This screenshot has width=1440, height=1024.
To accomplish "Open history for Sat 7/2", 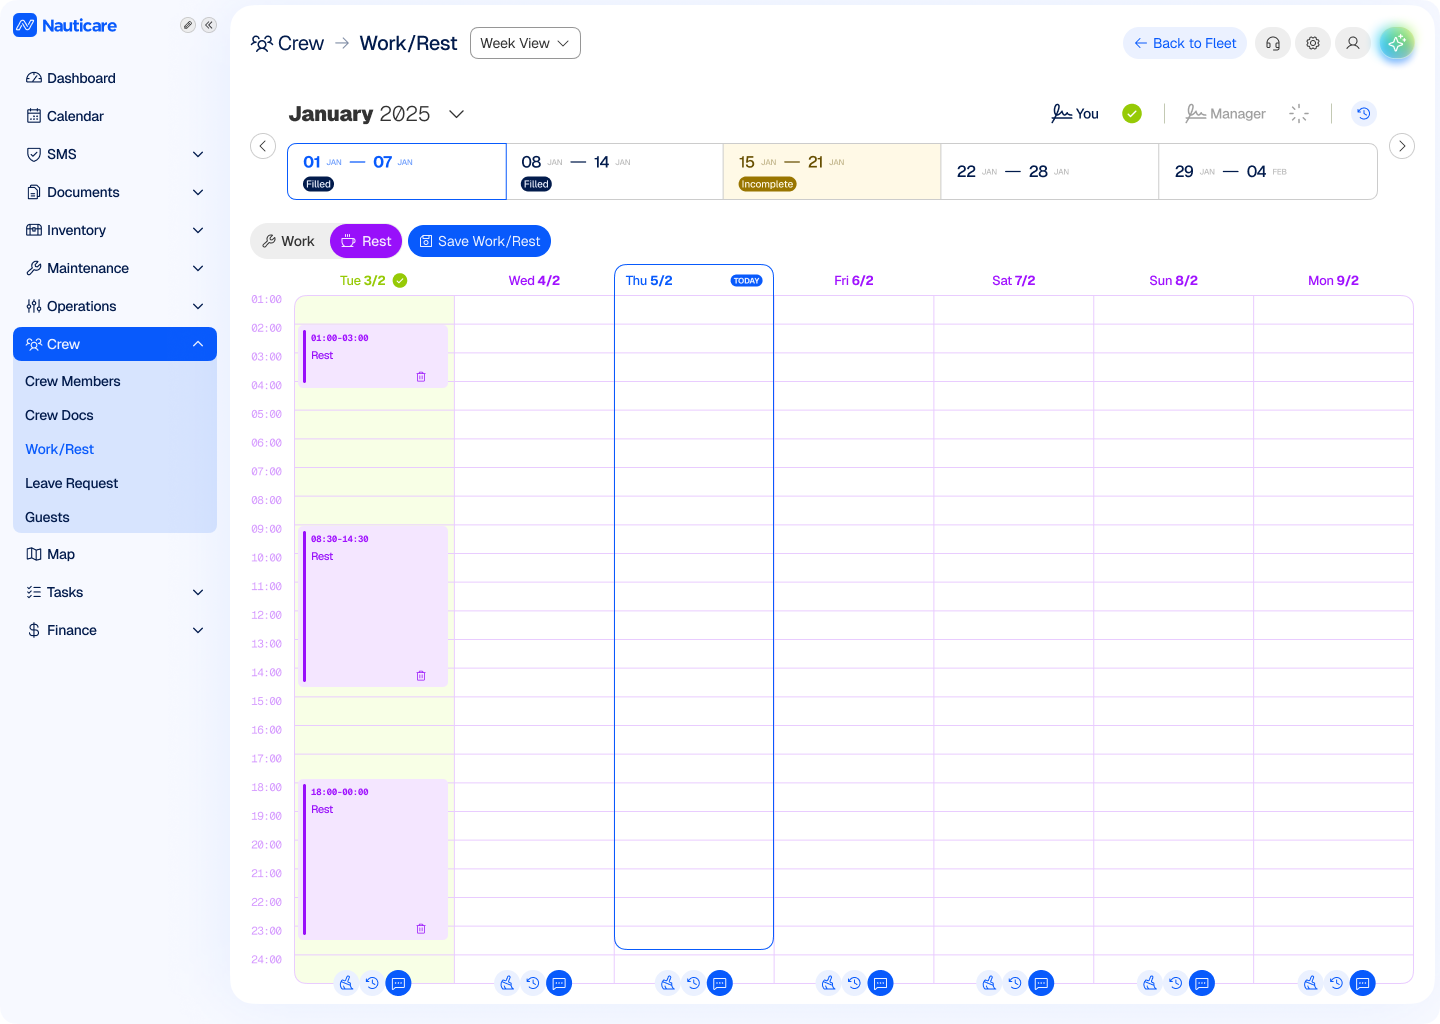I will click(x=1015, y=983).
